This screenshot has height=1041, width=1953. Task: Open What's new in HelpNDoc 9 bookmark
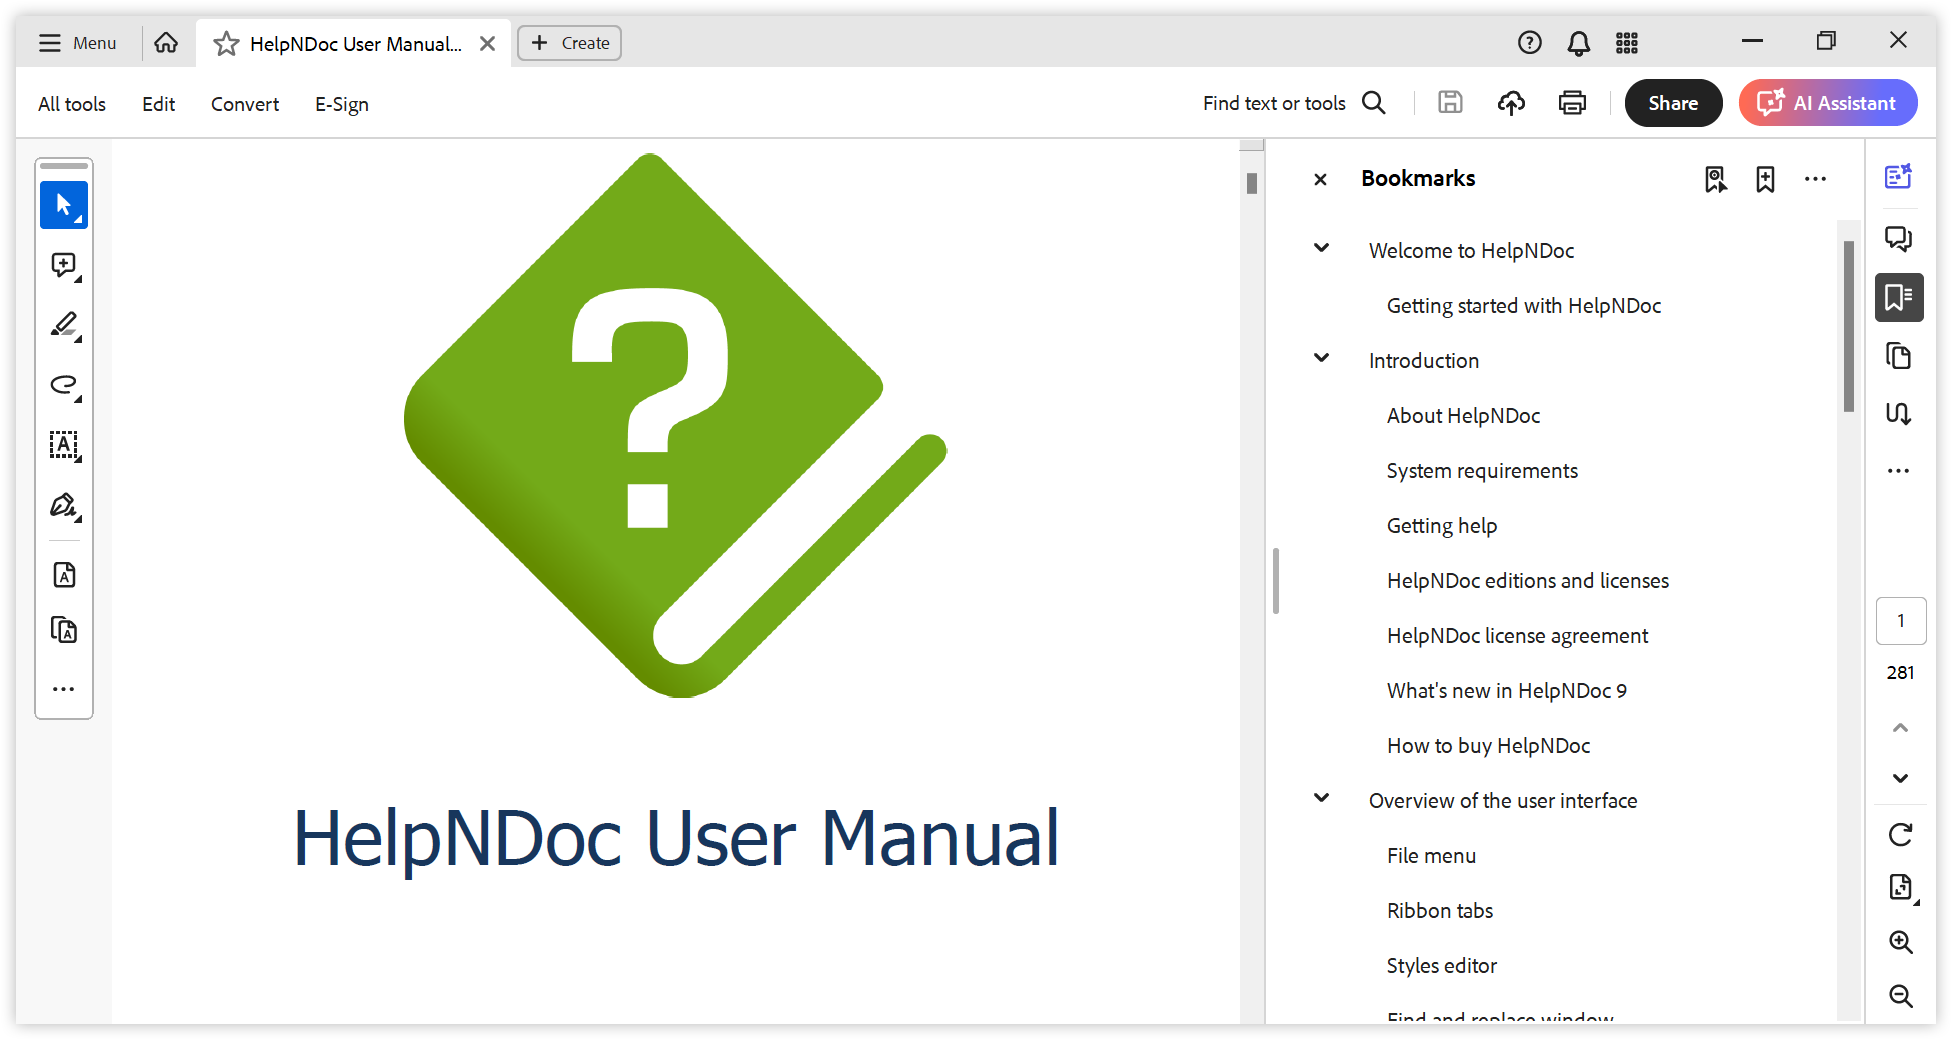(1506, 691)
